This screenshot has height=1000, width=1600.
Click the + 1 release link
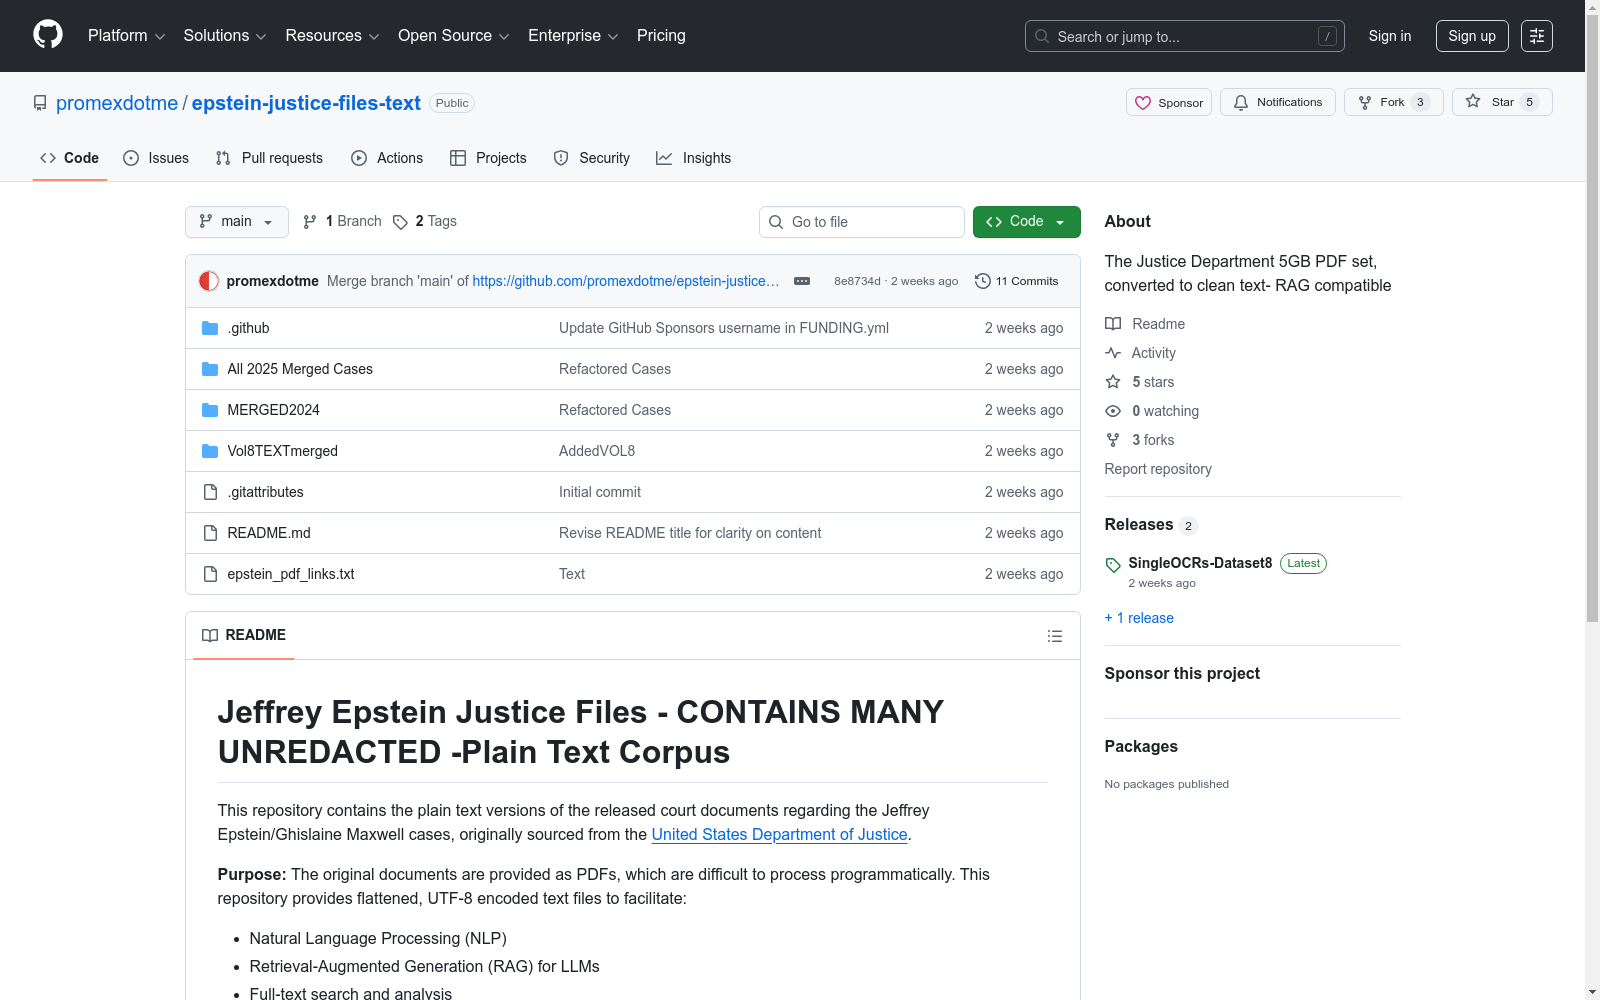(x=1139, y=618)
